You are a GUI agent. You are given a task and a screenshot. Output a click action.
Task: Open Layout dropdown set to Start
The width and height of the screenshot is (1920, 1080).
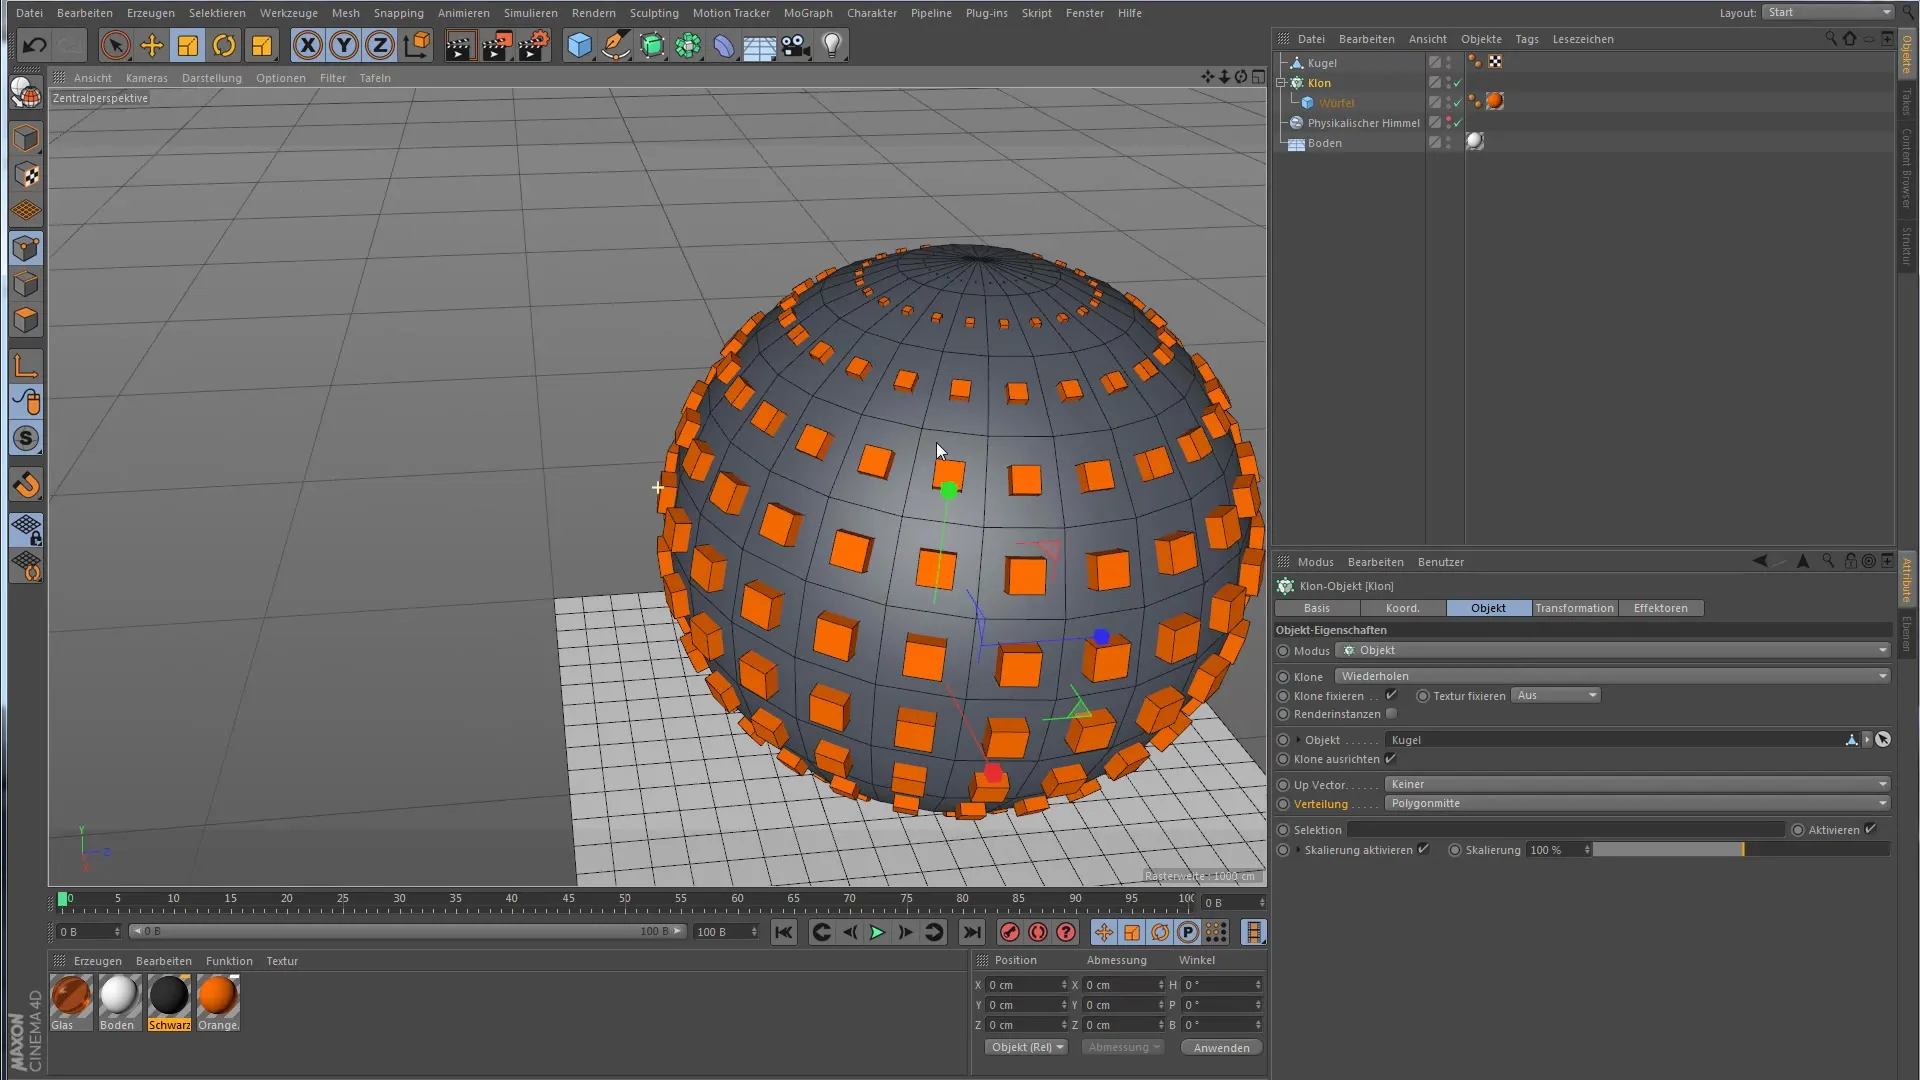pyautogui.click(x=1828, y=12)
